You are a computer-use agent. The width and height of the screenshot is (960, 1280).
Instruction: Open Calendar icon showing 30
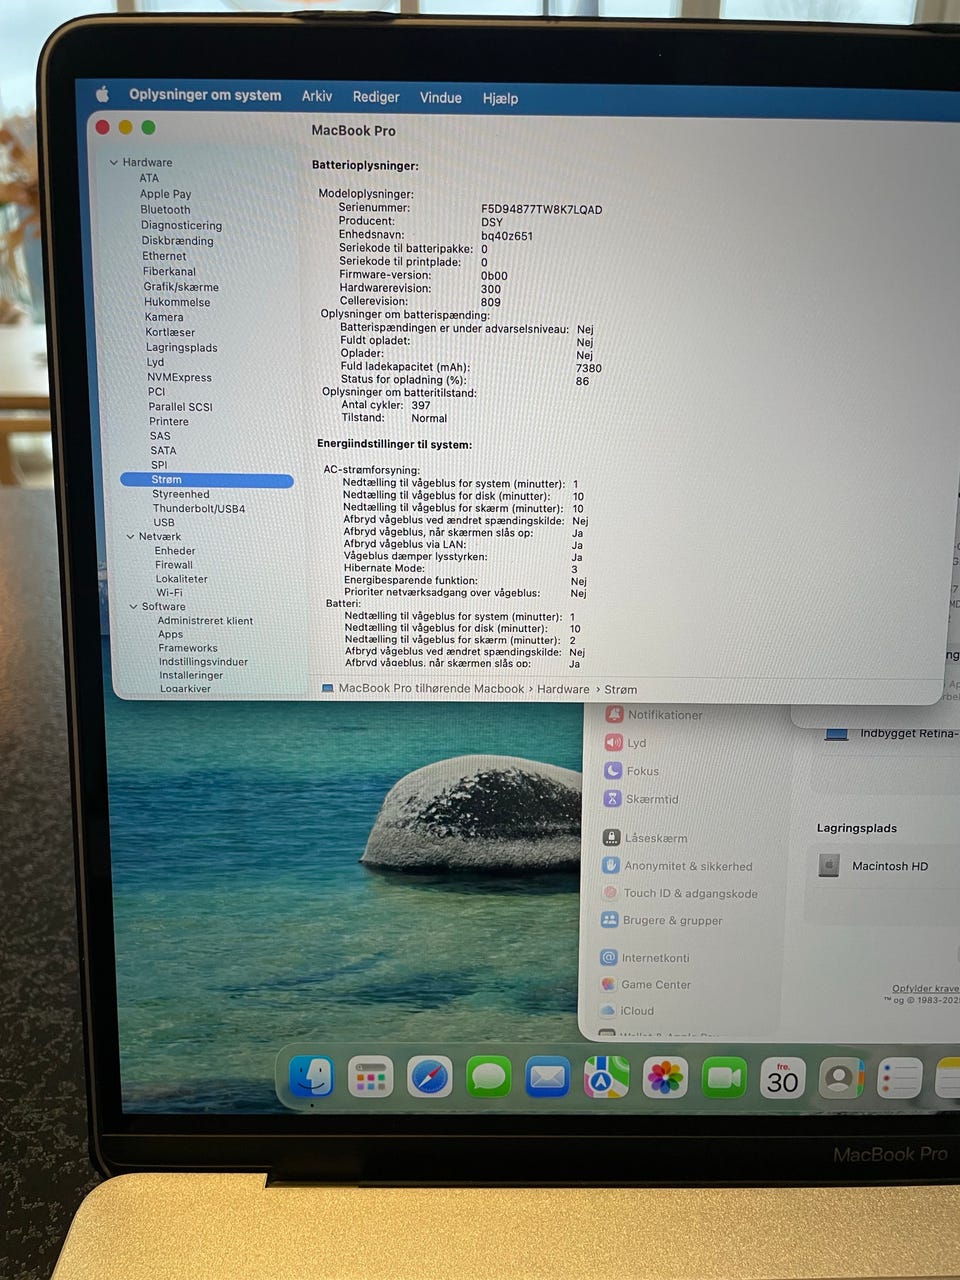pyautogui.click(x=783, y=1077)
